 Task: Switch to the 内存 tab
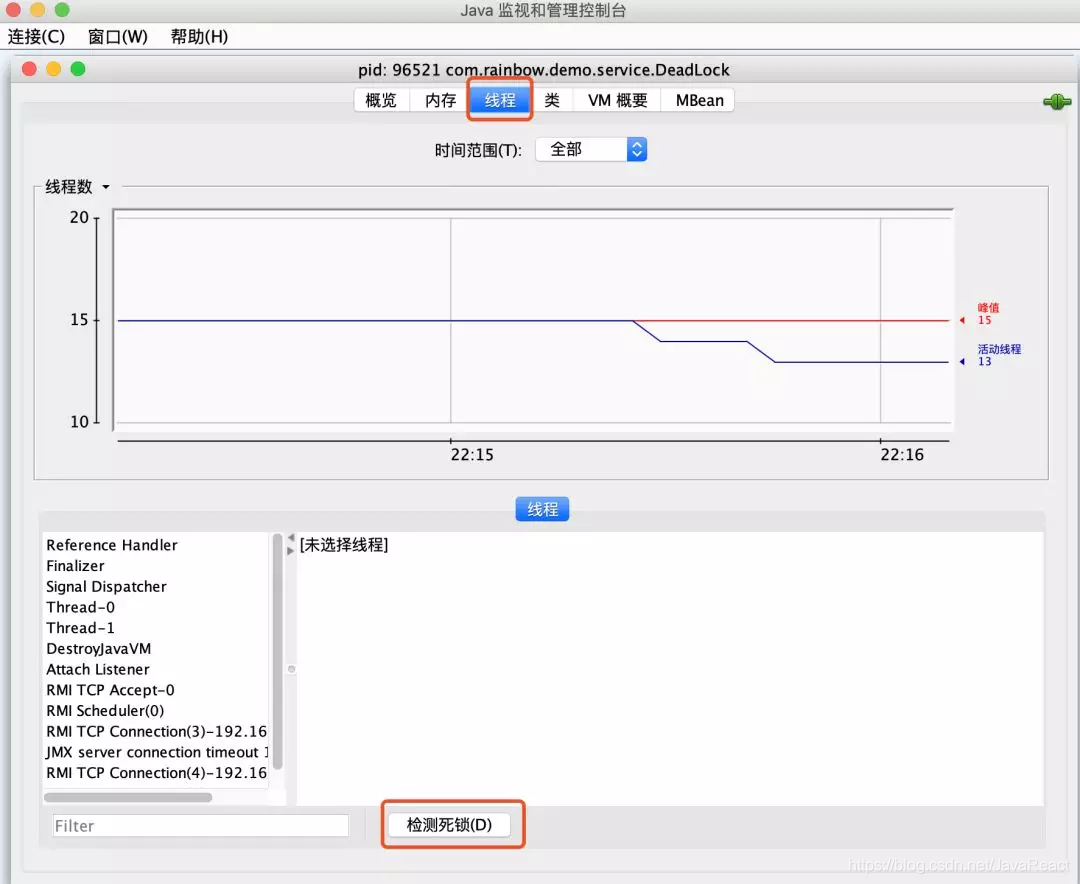pos(441,101)
